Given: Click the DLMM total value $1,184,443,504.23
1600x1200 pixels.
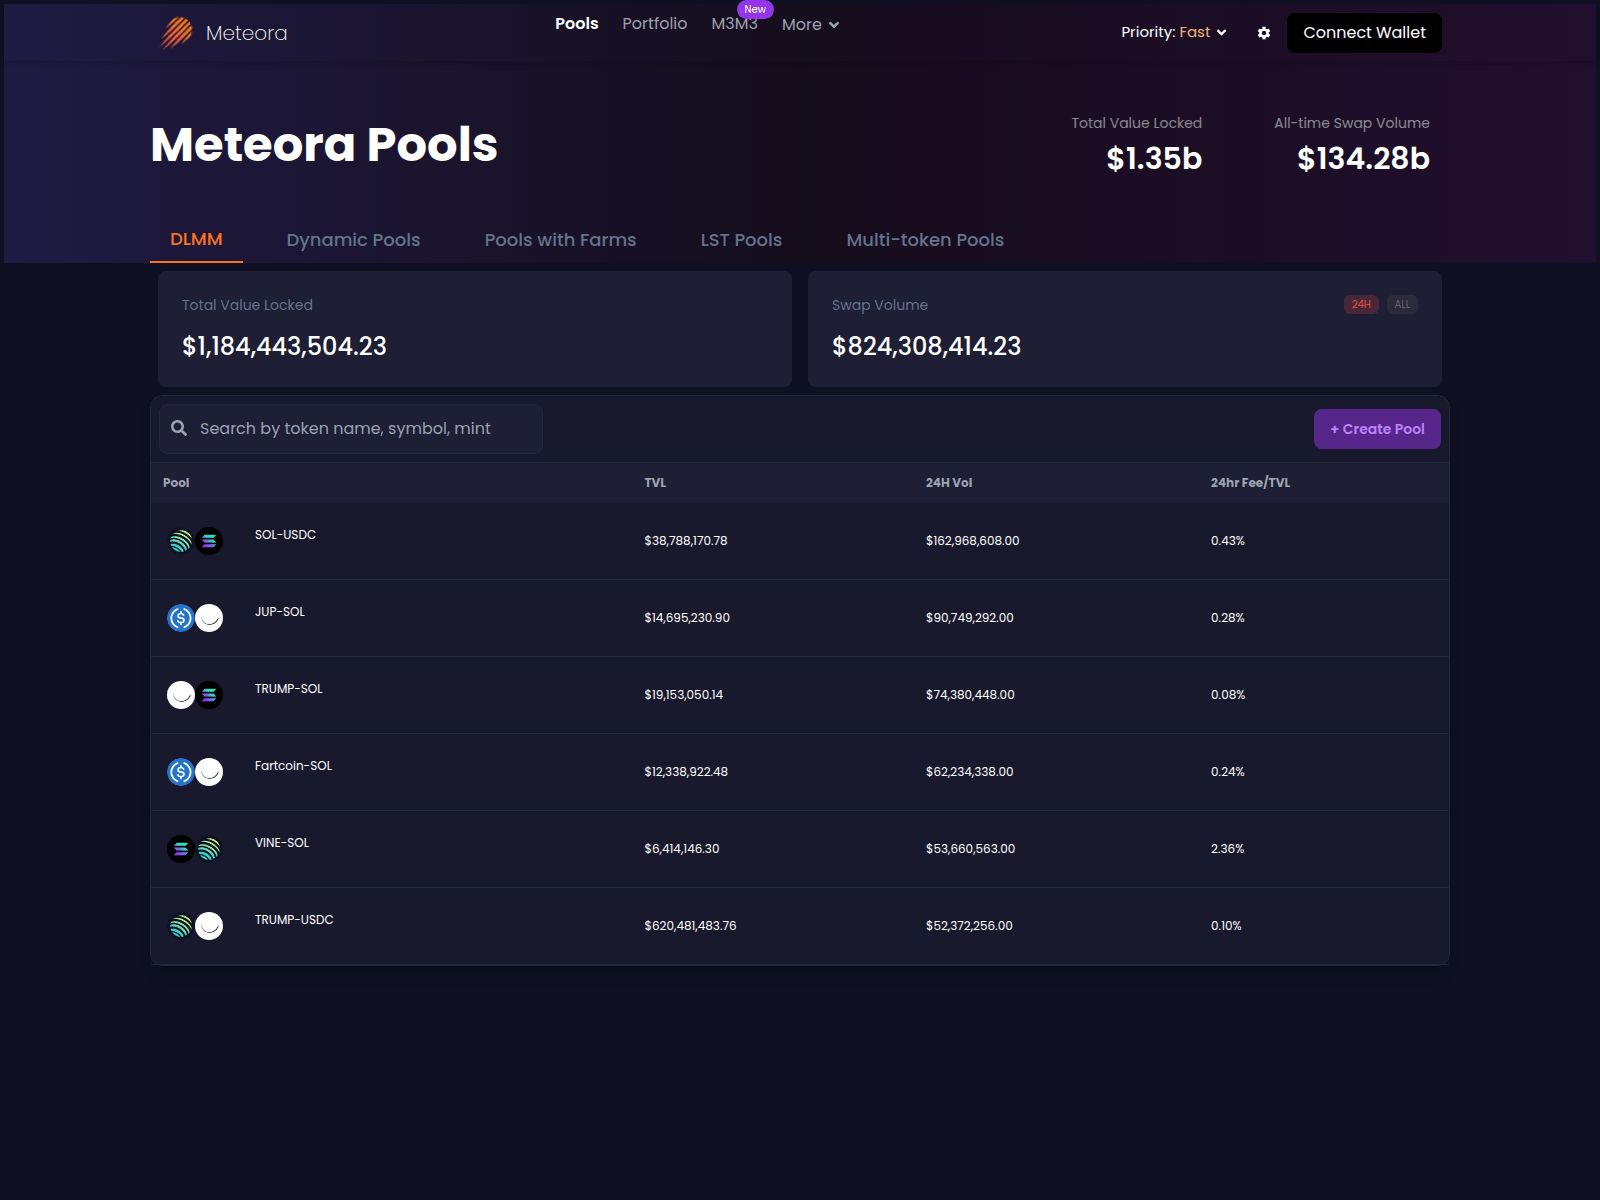Looking at the screenshot, I should coord(284,346).
